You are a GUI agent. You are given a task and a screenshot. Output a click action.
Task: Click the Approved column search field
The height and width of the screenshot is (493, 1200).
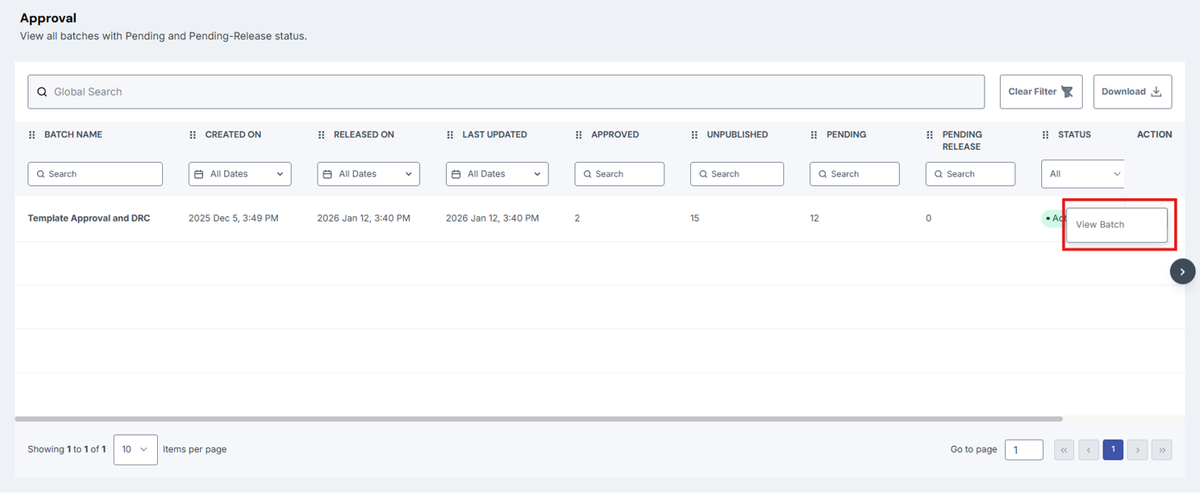click(x=620, y=174)
